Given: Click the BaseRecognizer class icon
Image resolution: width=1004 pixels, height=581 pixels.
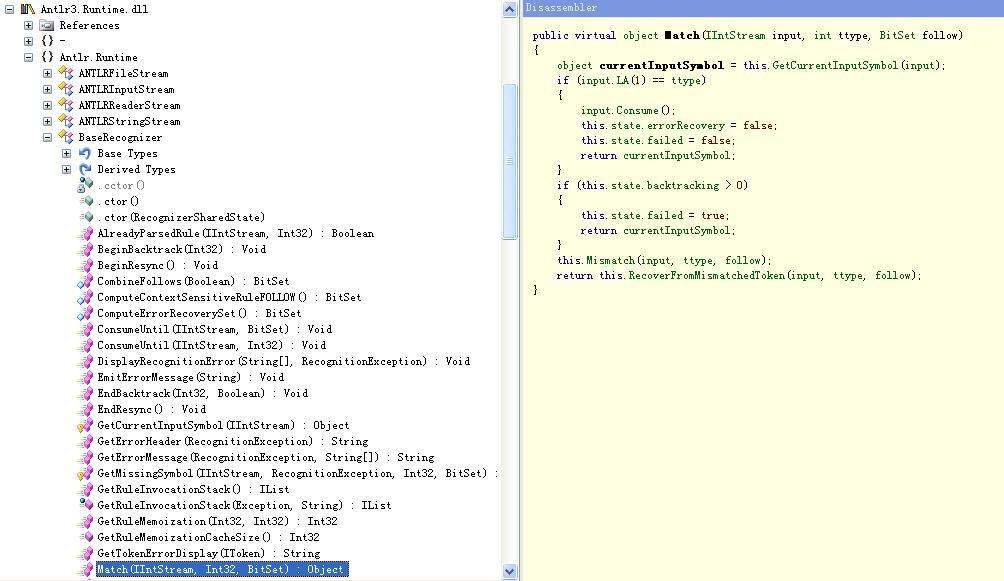Looking at the screenshot, I should point(65,137).
